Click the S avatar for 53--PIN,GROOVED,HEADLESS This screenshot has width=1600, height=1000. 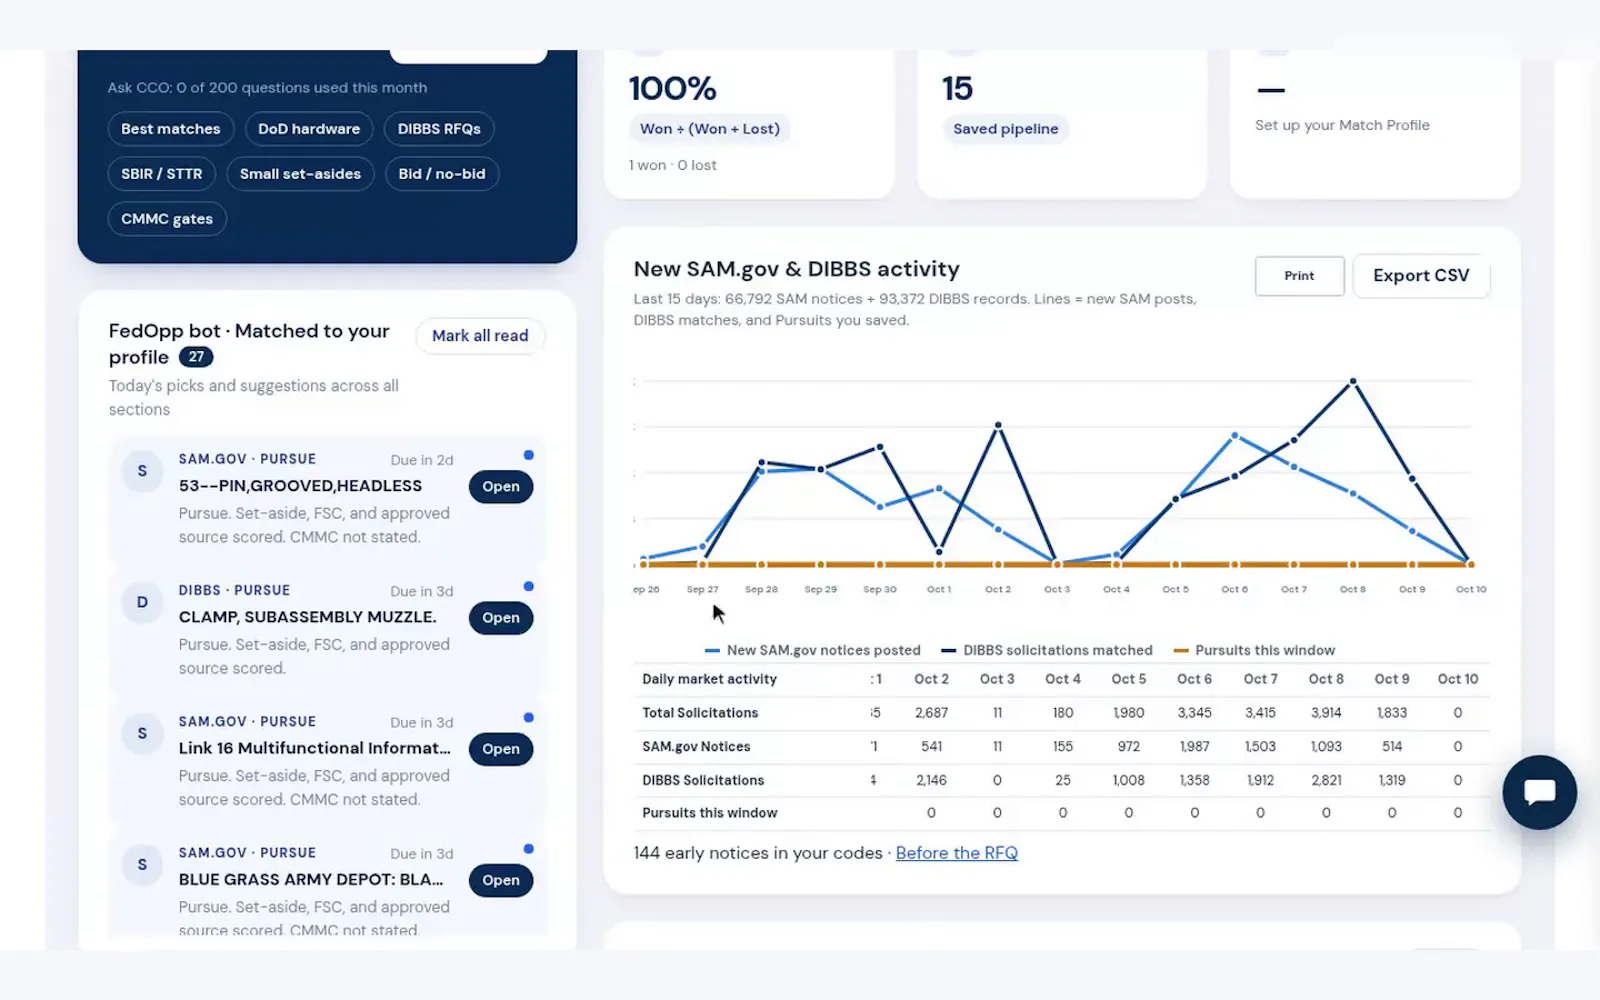tap(142, 471)
